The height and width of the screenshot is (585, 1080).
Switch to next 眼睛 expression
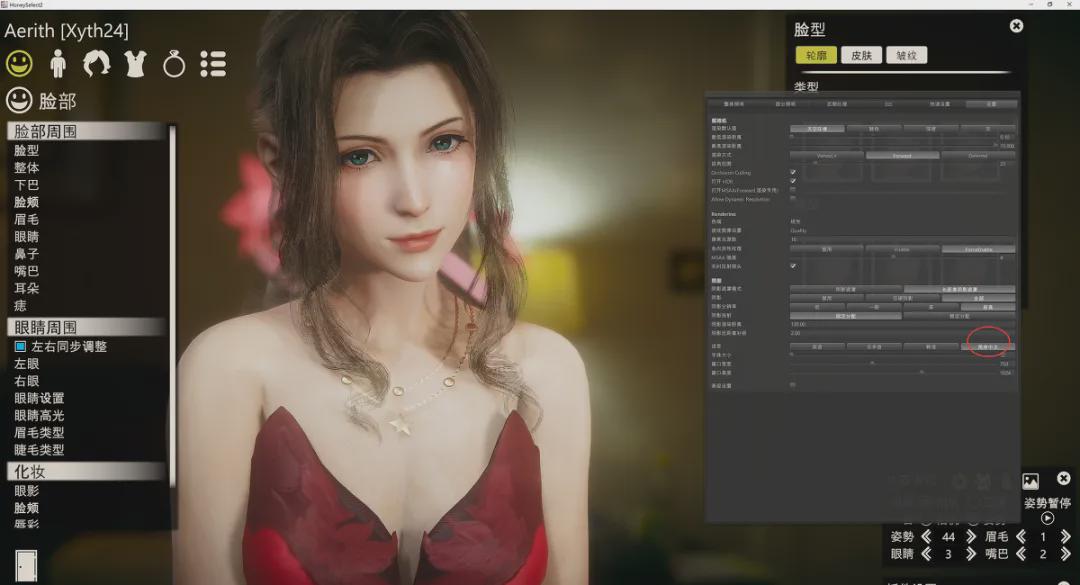[x=971, y=553]
